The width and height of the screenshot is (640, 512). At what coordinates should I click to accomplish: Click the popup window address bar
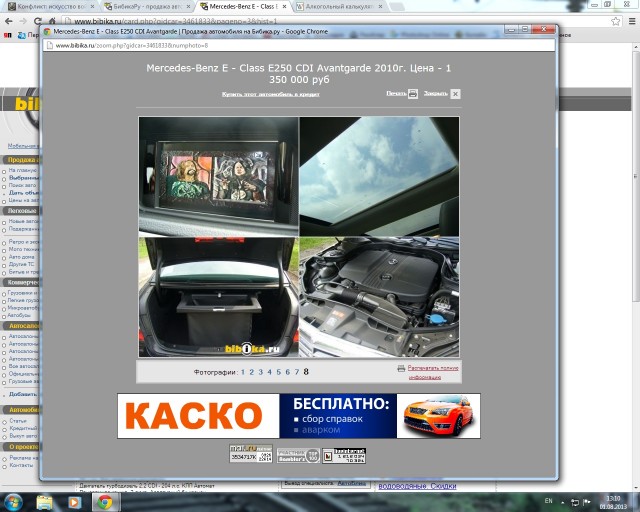coord(299,45)
